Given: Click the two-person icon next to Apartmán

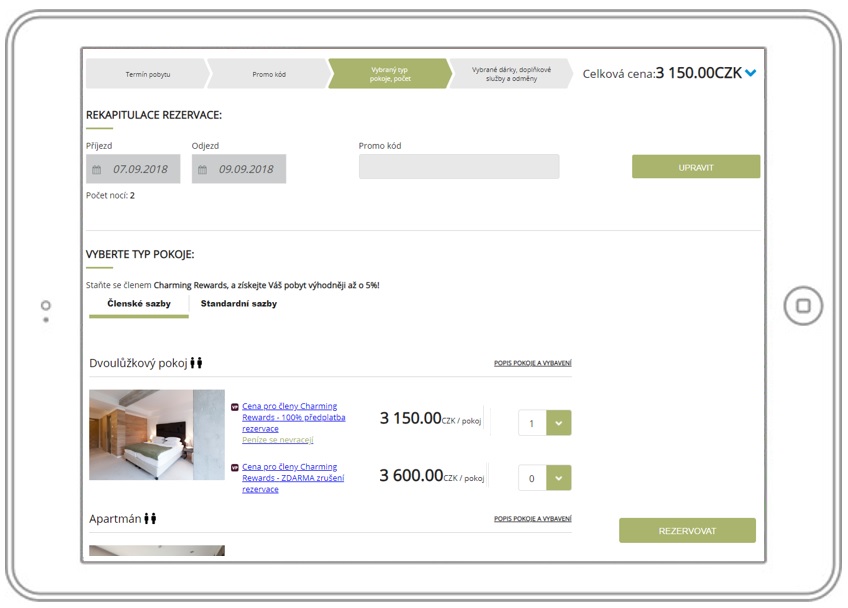Looking at the screenshot, I should click(151, 519).
